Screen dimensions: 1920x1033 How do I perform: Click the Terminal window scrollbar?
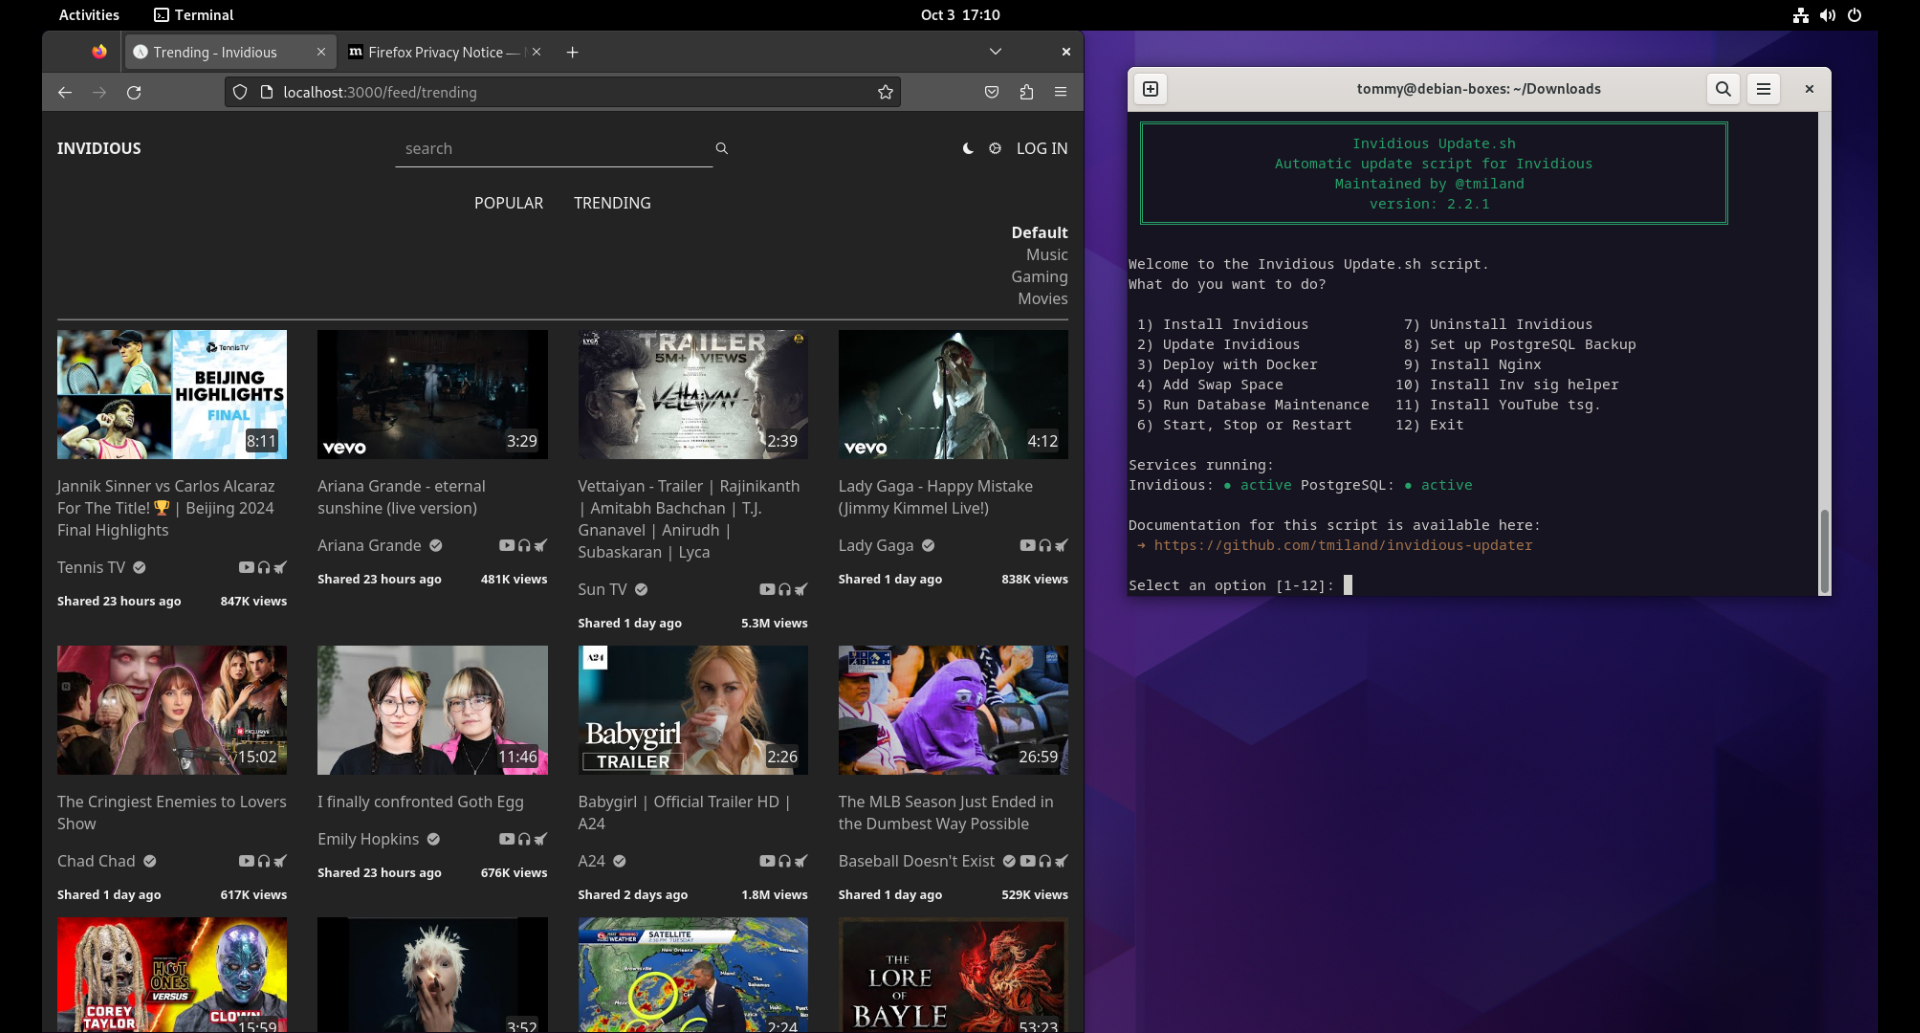(1824, 551)
